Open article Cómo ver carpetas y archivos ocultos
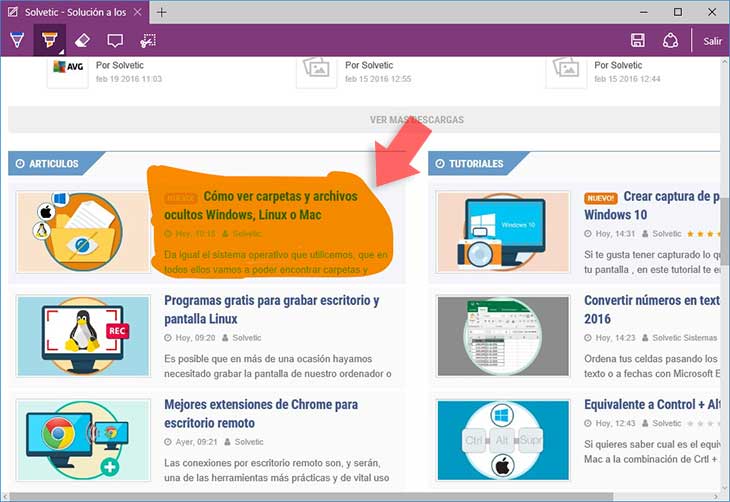730x502 pixels. coord(261,205)
